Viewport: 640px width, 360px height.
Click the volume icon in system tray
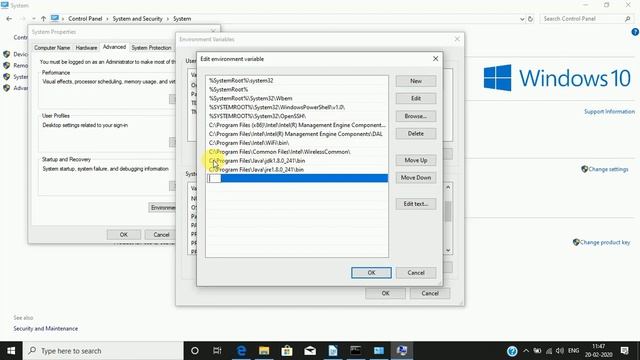point(560,351)
